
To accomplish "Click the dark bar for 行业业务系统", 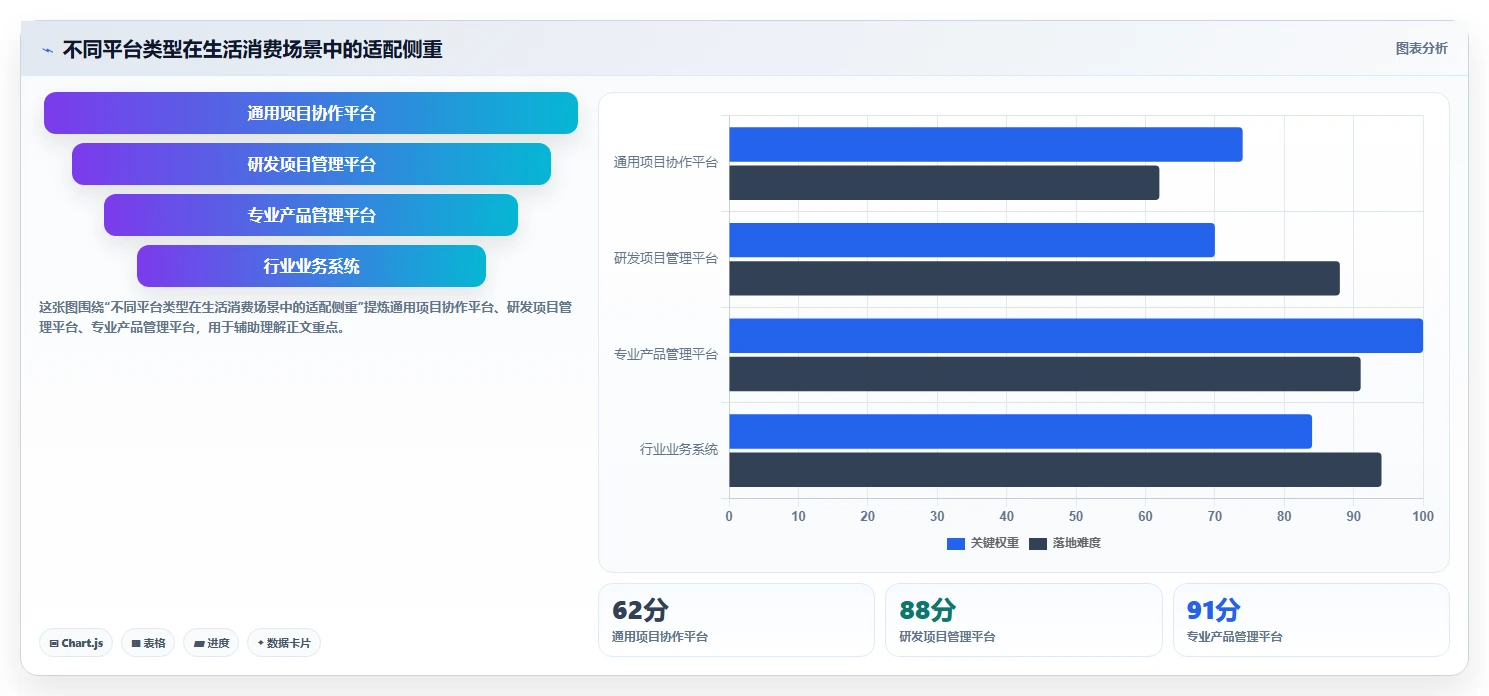I will click(1055, 470).
